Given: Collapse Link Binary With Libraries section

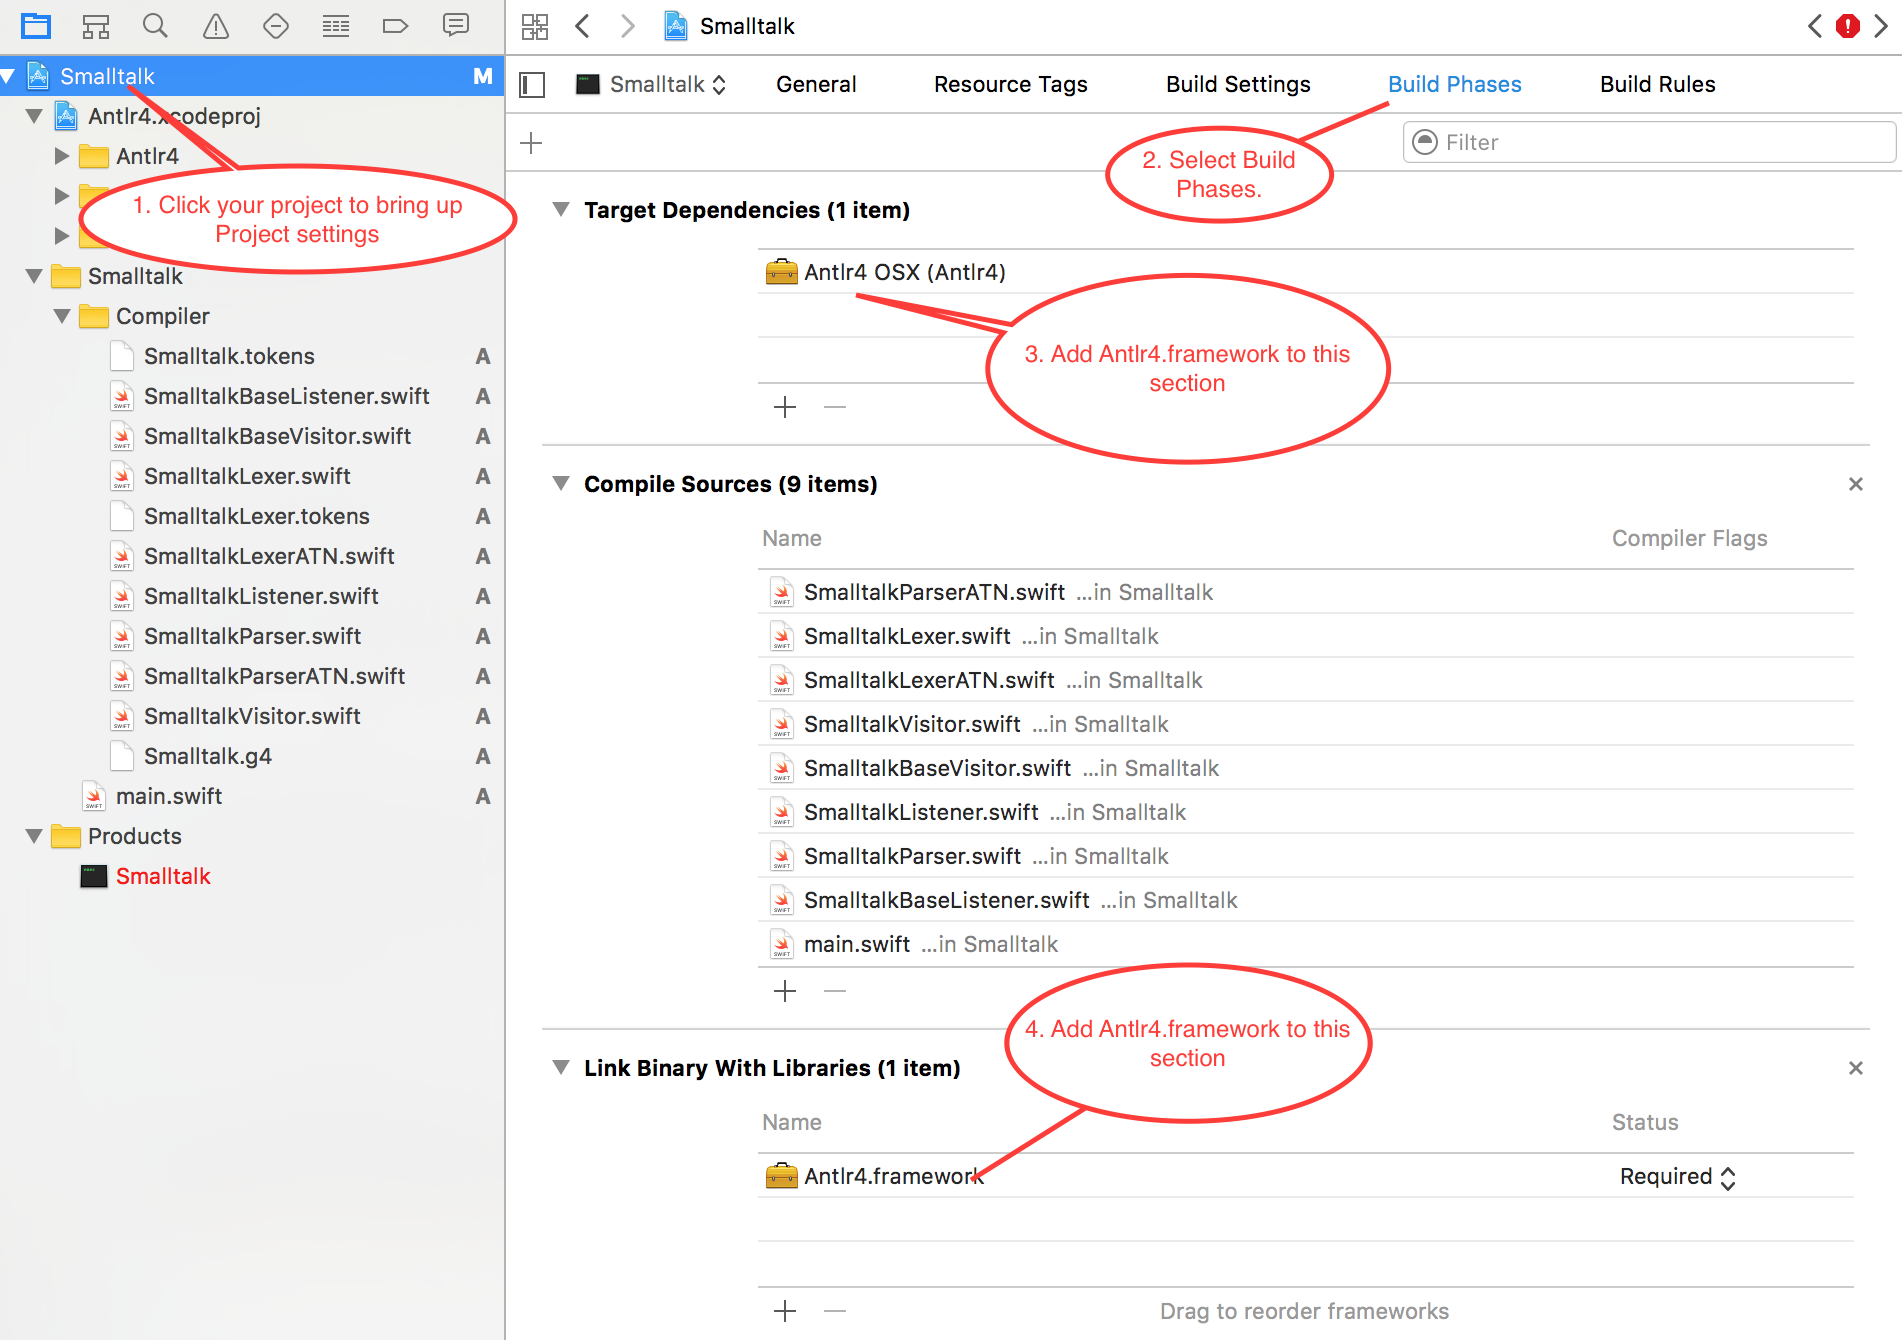Looking at the screenshot, I should (x=561, y=1068).
